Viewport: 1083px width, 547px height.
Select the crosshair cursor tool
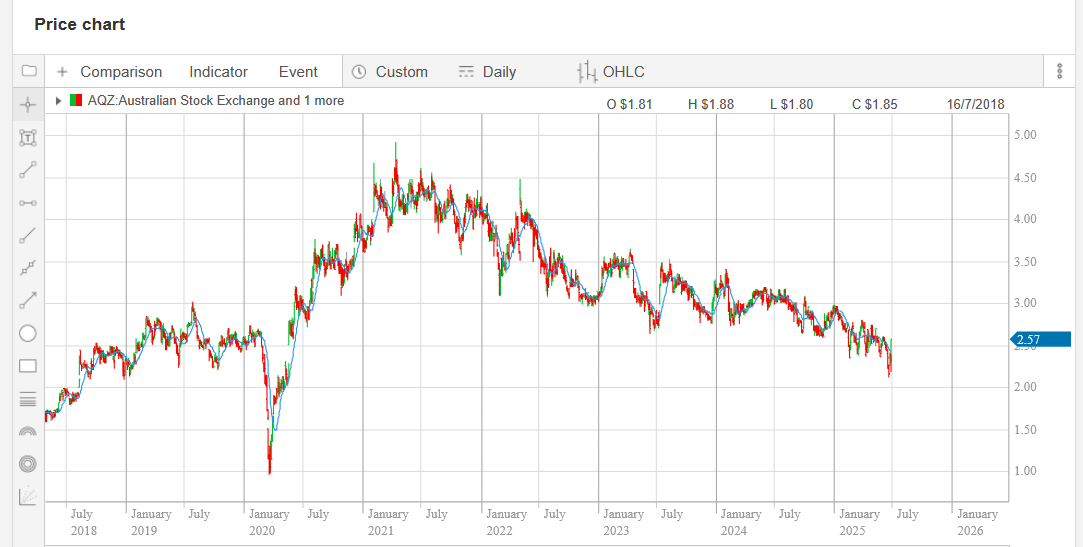(x=28, y=104)
